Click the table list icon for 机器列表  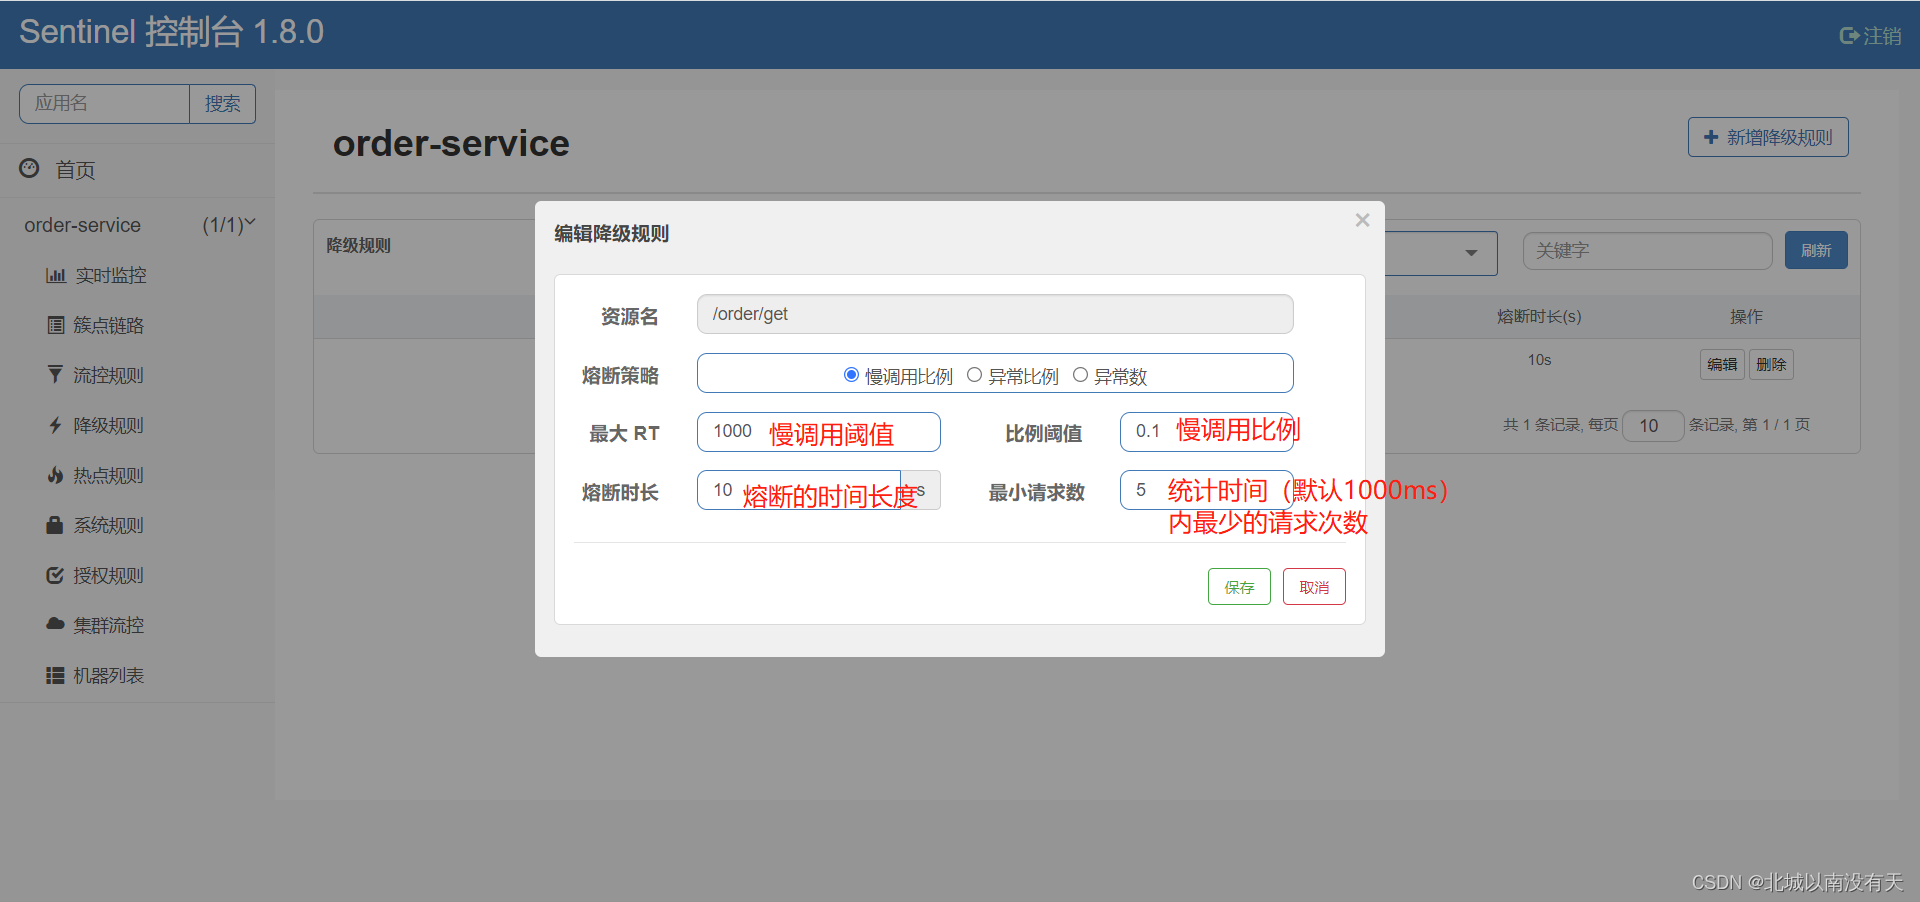[x=55, y=676]
